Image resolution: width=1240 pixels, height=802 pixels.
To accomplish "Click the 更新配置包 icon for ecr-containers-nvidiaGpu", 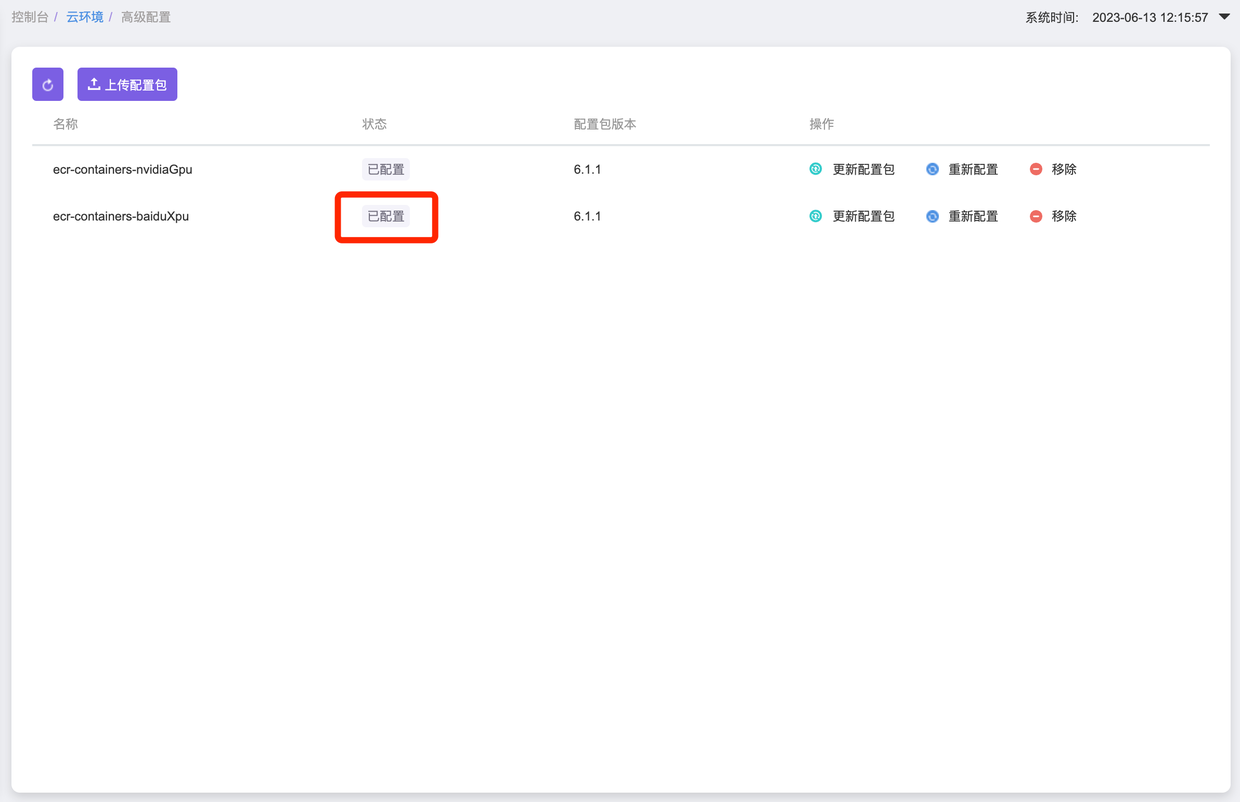I will click(x=816, y=169).
